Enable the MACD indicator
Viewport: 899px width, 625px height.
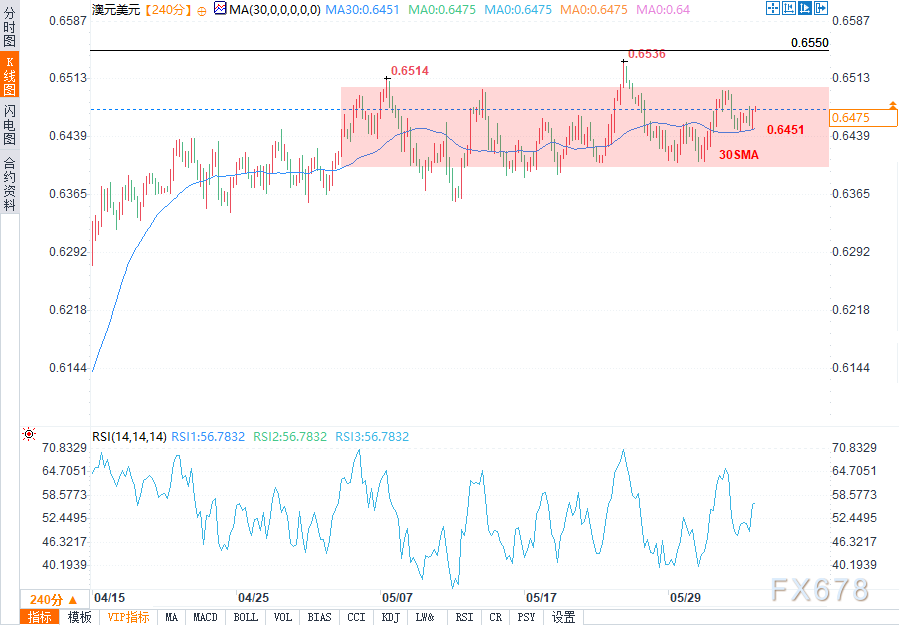point(205,617)
